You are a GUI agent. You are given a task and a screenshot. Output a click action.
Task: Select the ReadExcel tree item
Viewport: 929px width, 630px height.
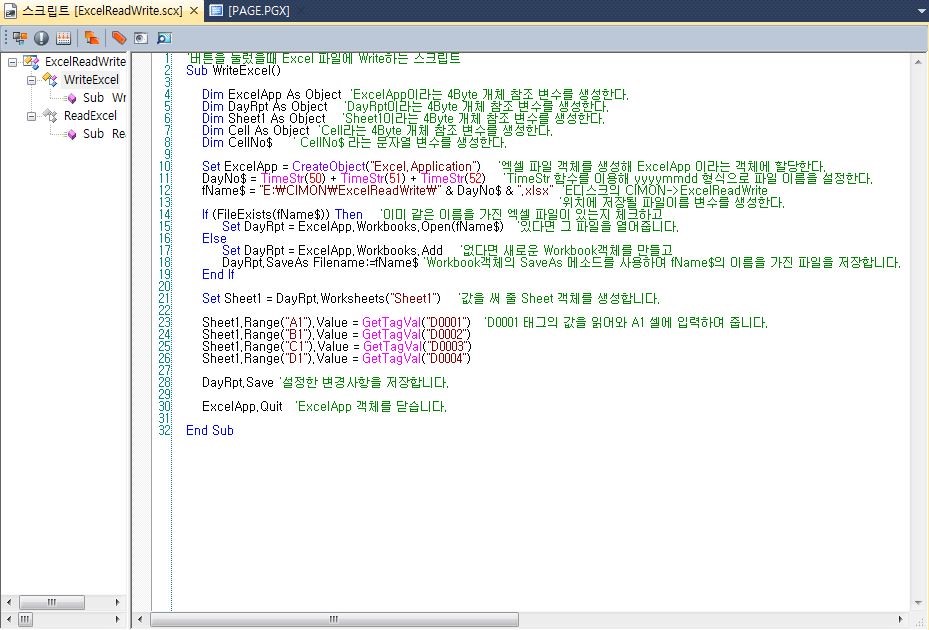point(90,116)
